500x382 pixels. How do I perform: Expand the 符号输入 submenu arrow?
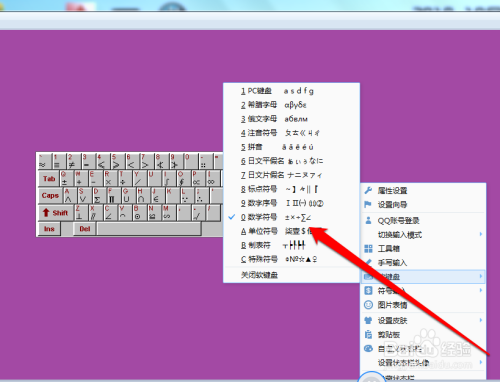coord(481,290)
